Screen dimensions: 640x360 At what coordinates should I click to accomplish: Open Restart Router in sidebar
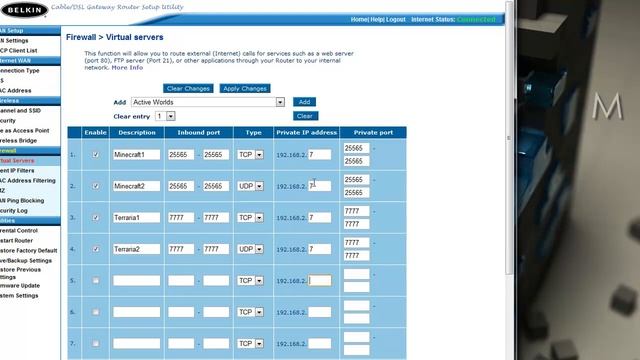(x=16, y=240)
